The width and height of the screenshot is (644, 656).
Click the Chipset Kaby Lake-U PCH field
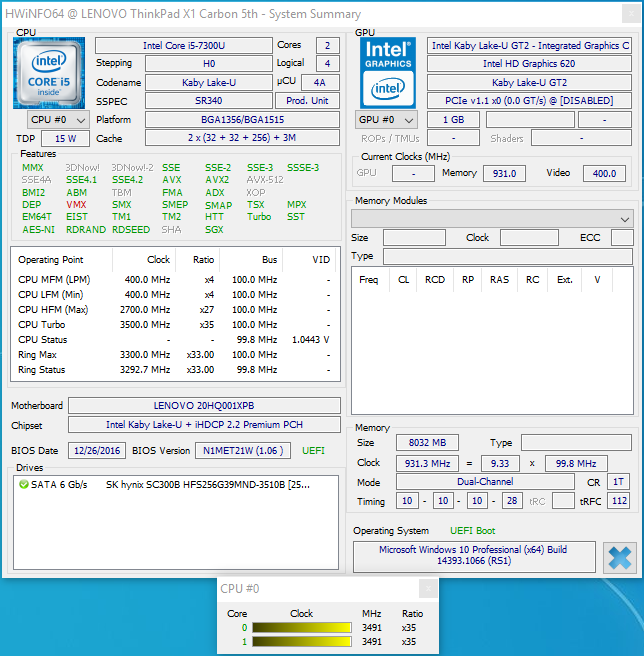tap(204, 425)
